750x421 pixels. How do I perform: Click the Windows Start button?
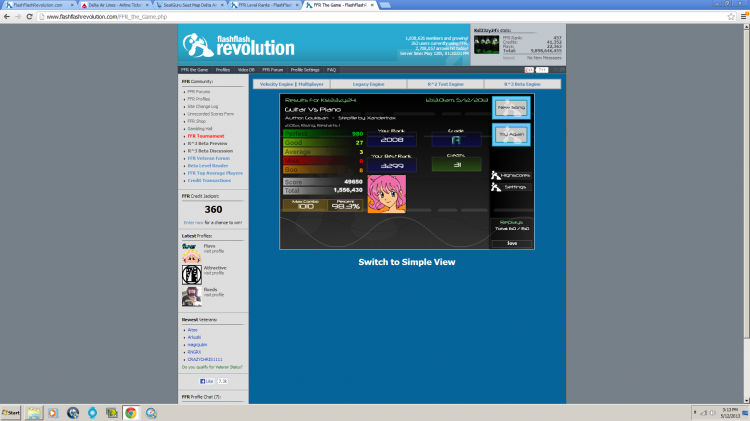[11, 413]
